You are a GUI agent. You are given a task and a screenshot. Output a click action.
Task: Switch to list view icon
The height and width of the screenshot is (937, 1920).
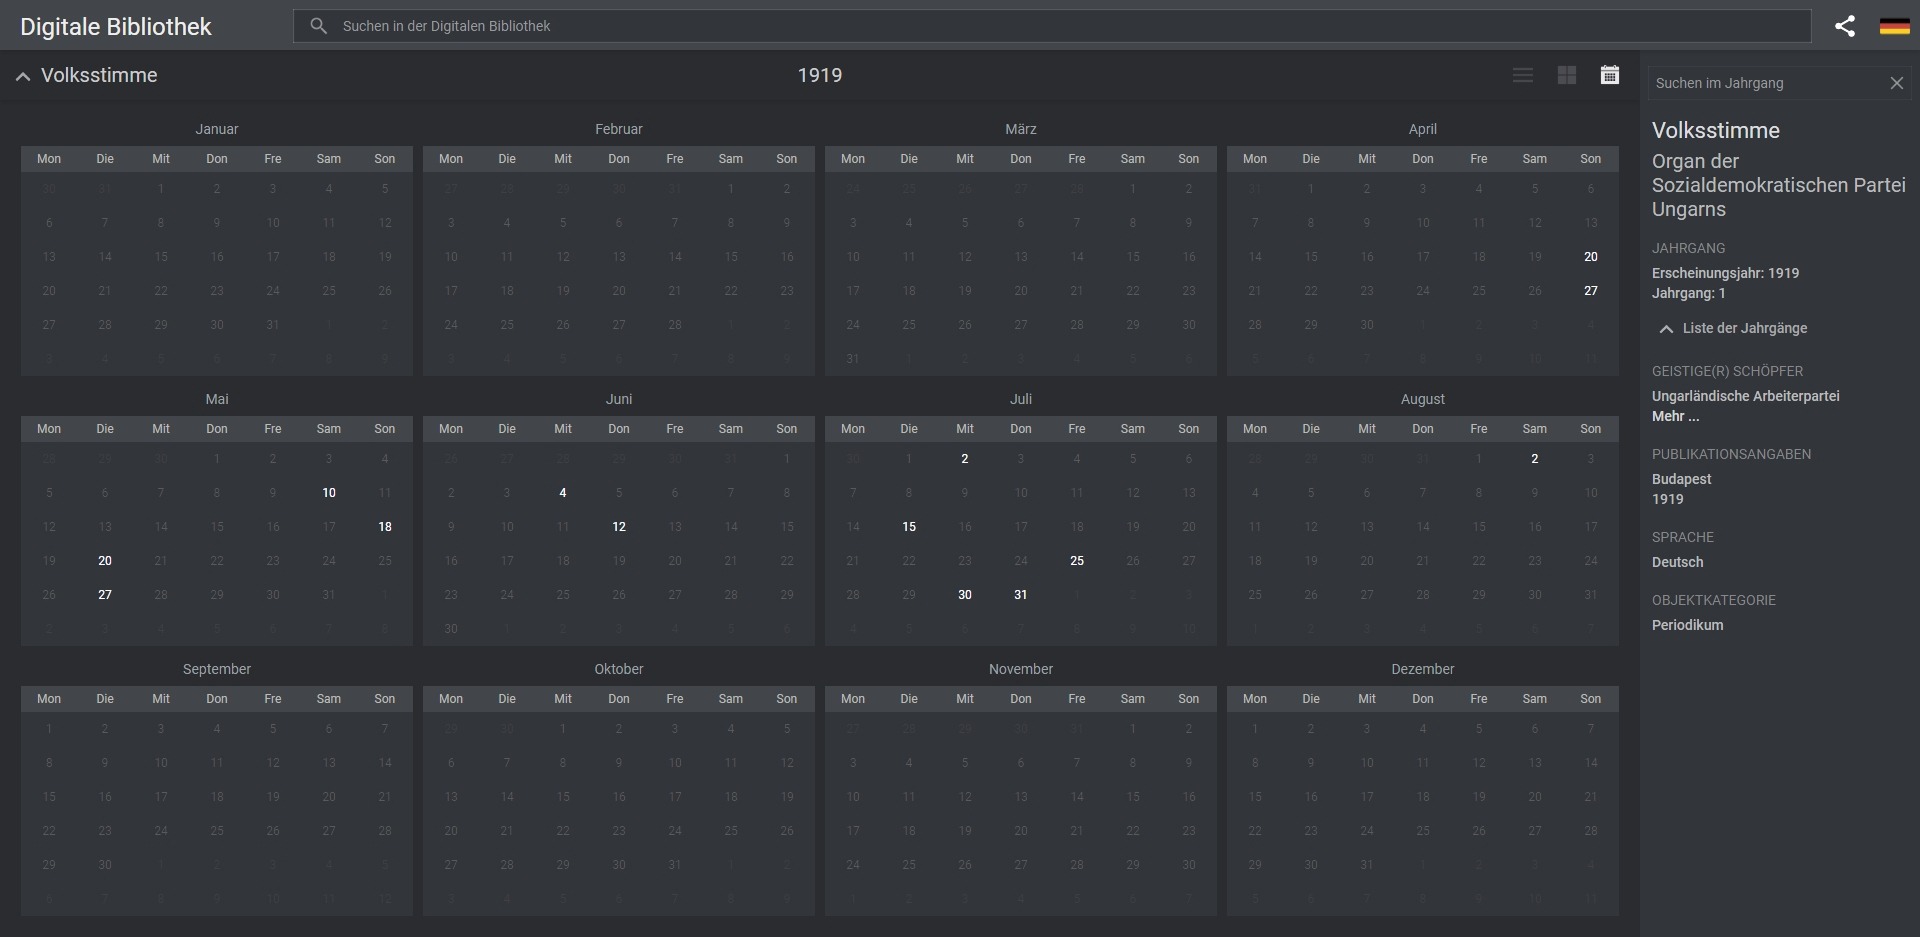1523,75
